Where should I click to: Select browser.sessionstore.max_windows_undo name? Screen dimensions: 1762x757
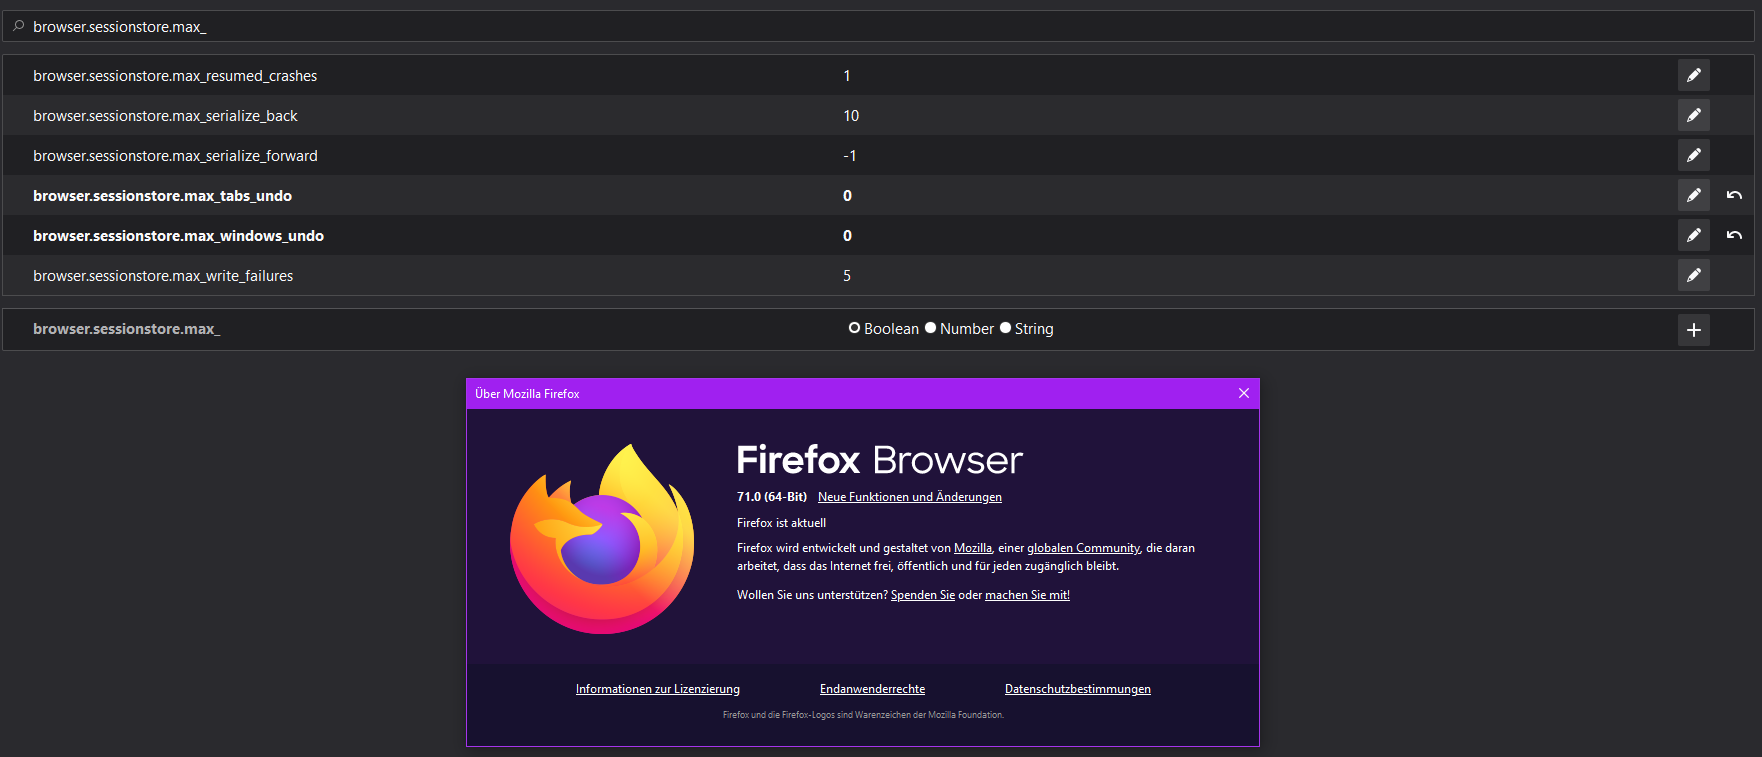[x=178, y=236]
